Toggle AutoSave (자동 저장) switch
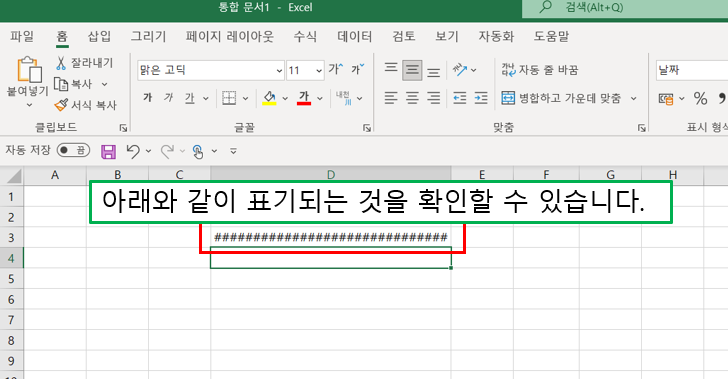The image size is (728, 379). point(73,150)
